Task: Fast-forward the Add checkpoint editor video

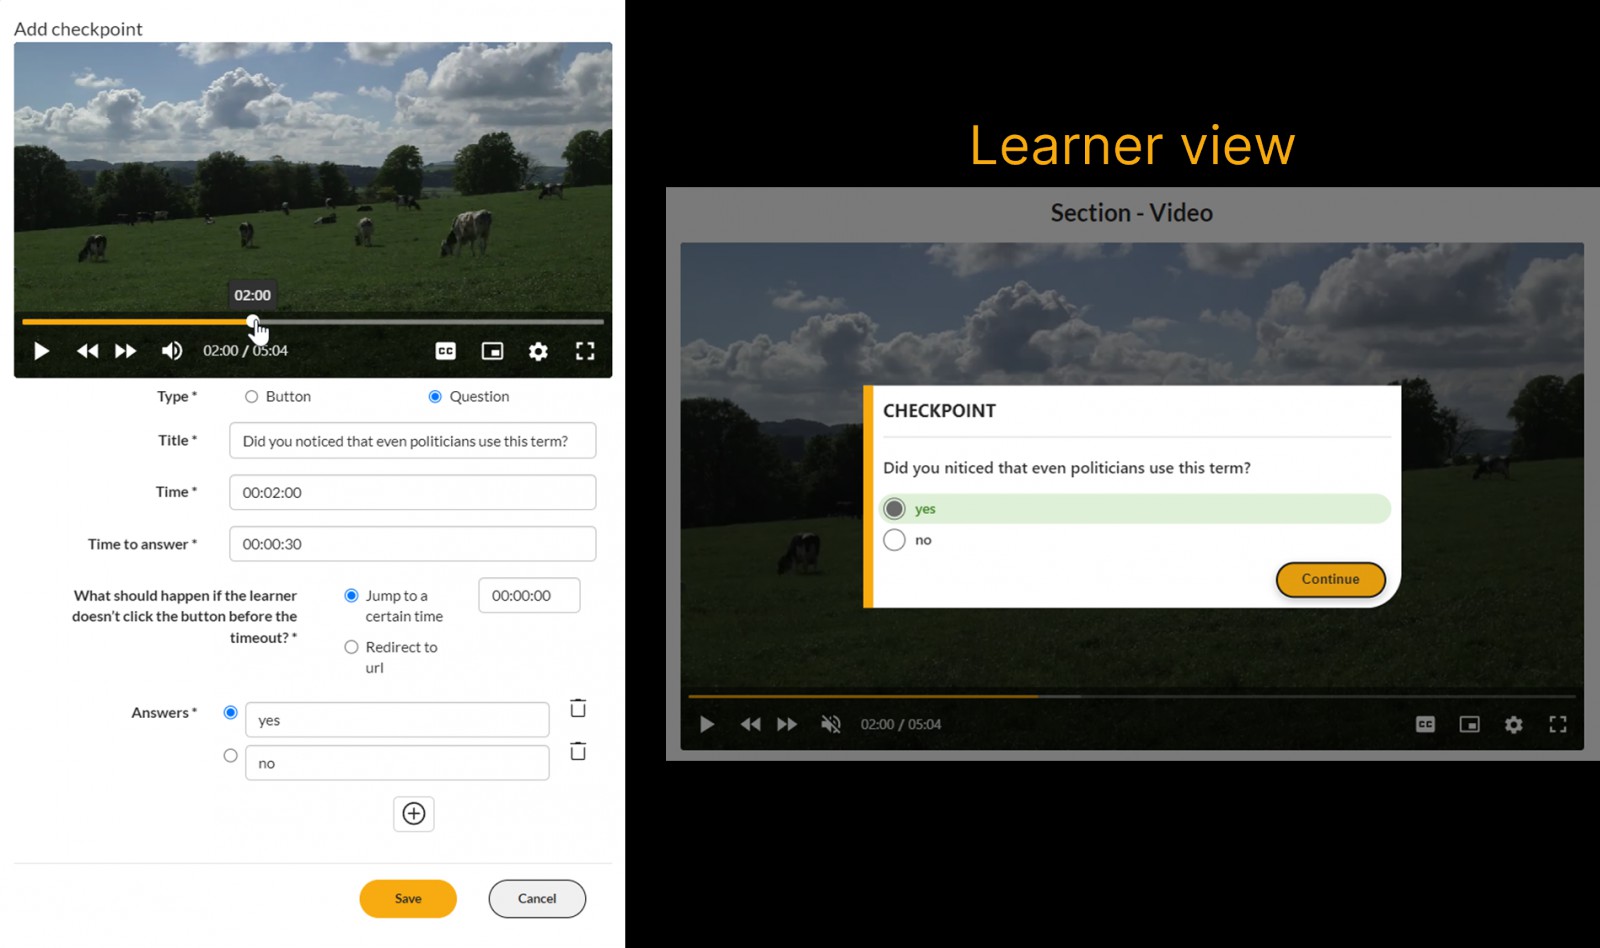Action: point(126,351)
